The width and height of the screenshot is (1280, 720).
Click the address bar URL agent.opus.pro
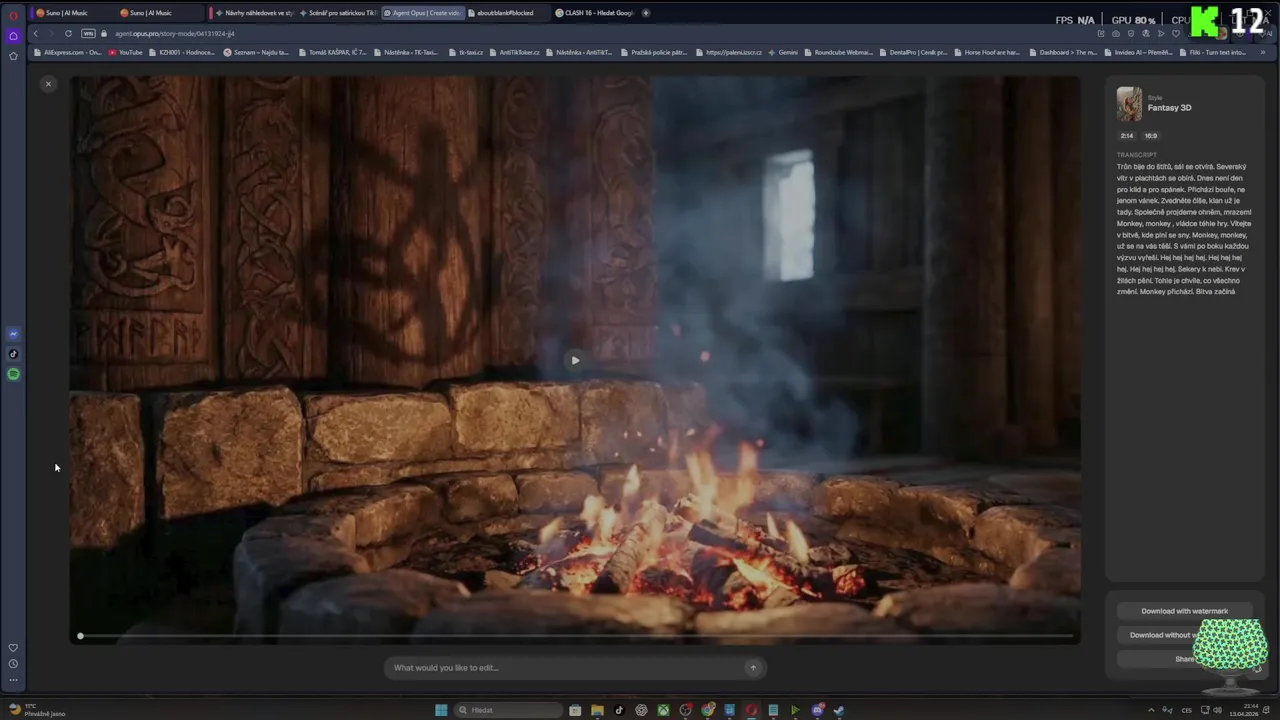point(175,34)
